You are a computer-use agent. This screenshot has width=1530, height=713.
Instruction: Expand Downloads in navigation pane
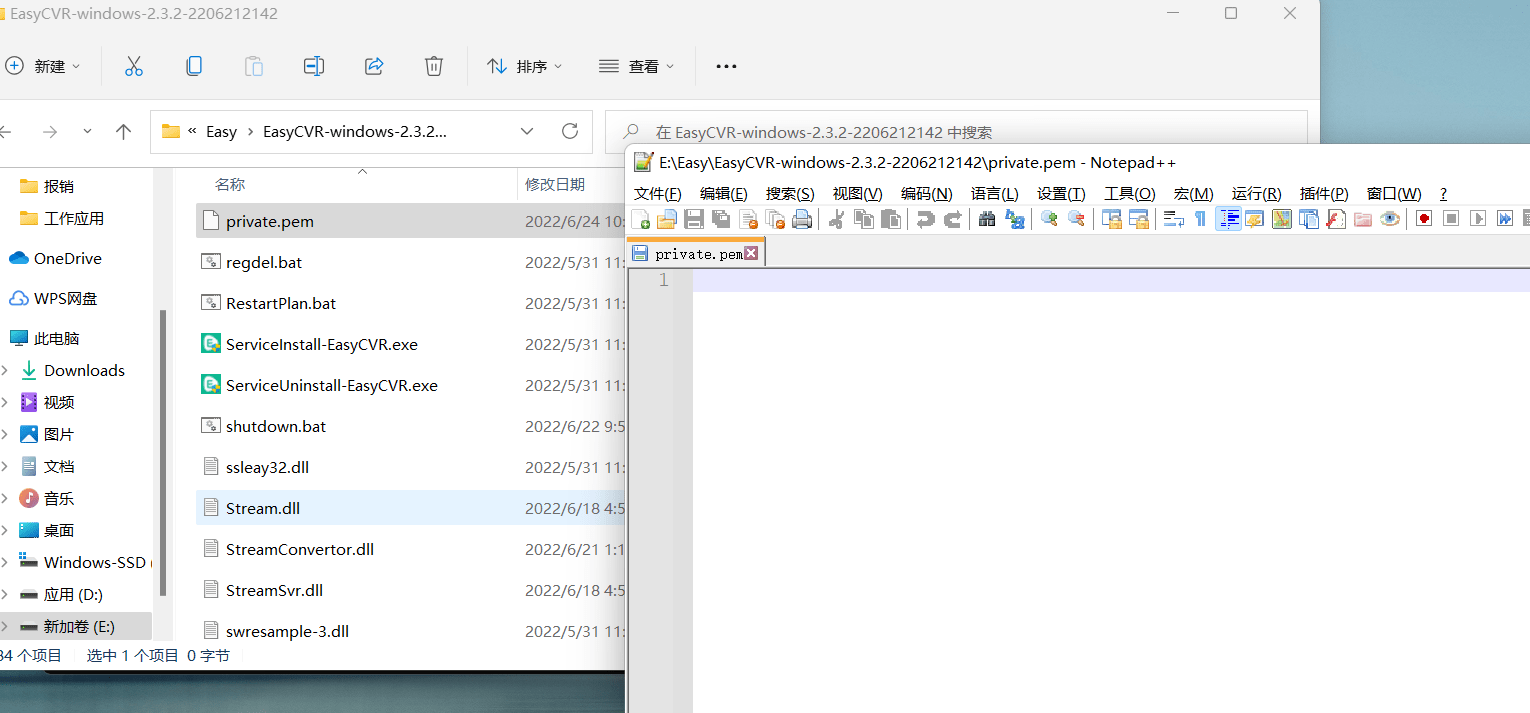(x=5, y=370)
